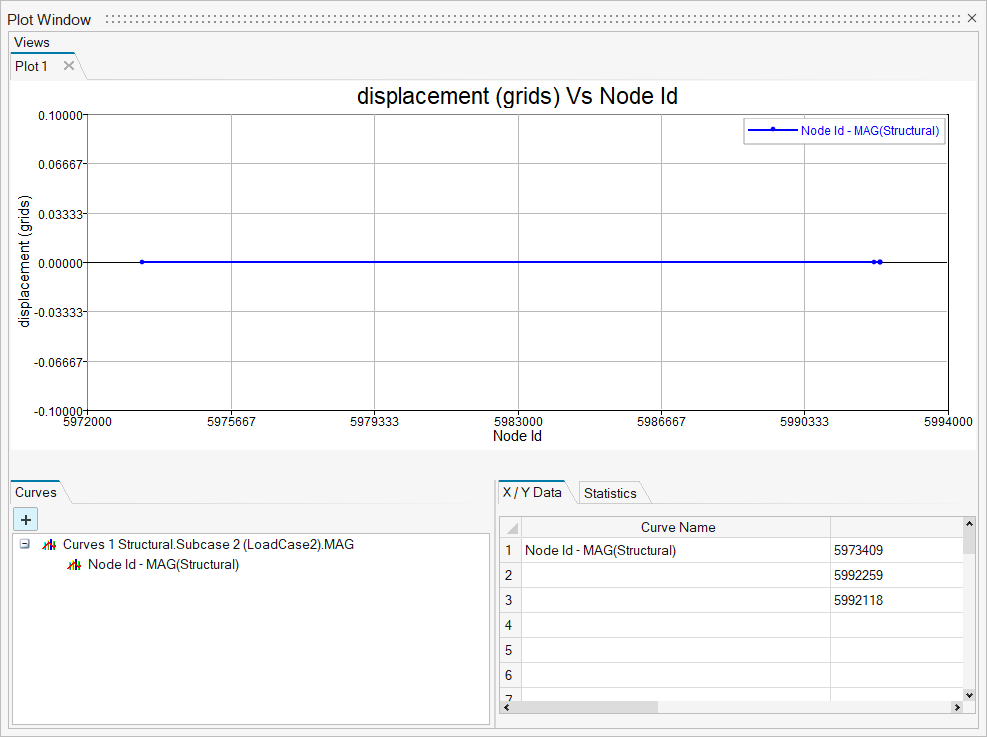
Task: Select the X / Y Data tab
Action: click(x=532, y=492)
